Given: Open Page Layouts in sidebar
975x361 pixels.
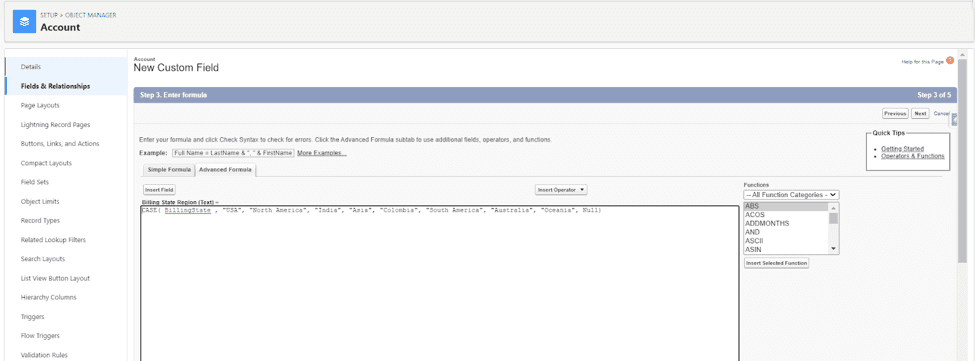Looking at the screenshot, I should click(40, 105).
